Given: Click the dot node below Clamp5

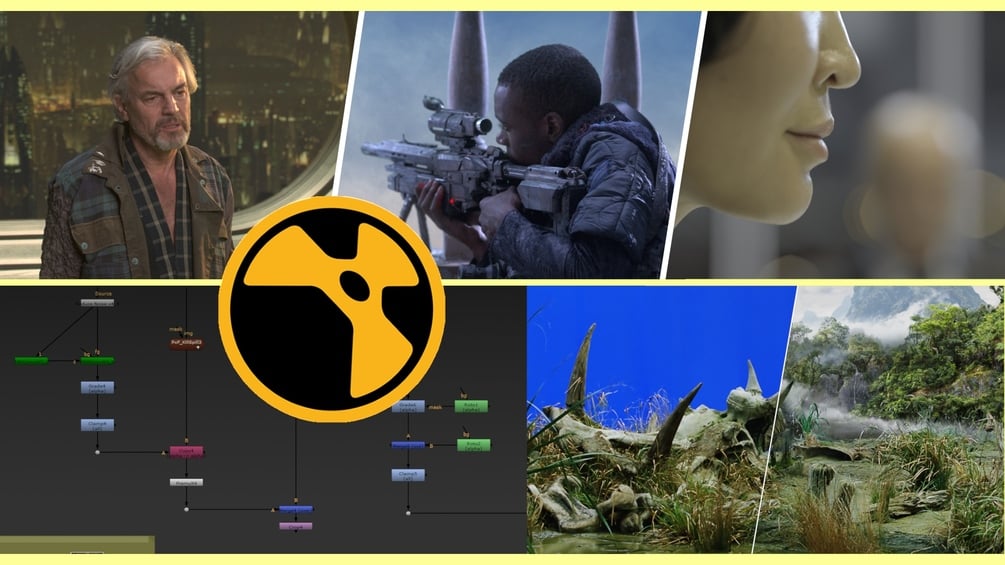Looking at the screenshot, I should pos(408,513).
